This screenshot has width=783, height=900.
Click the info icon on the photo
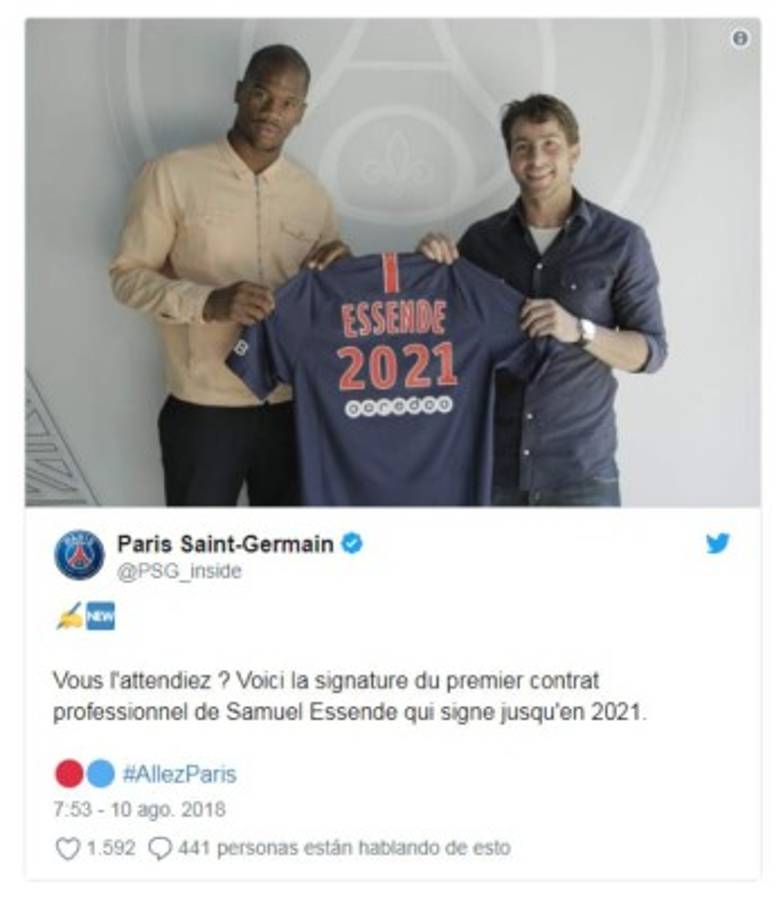(x=740, y=38)
